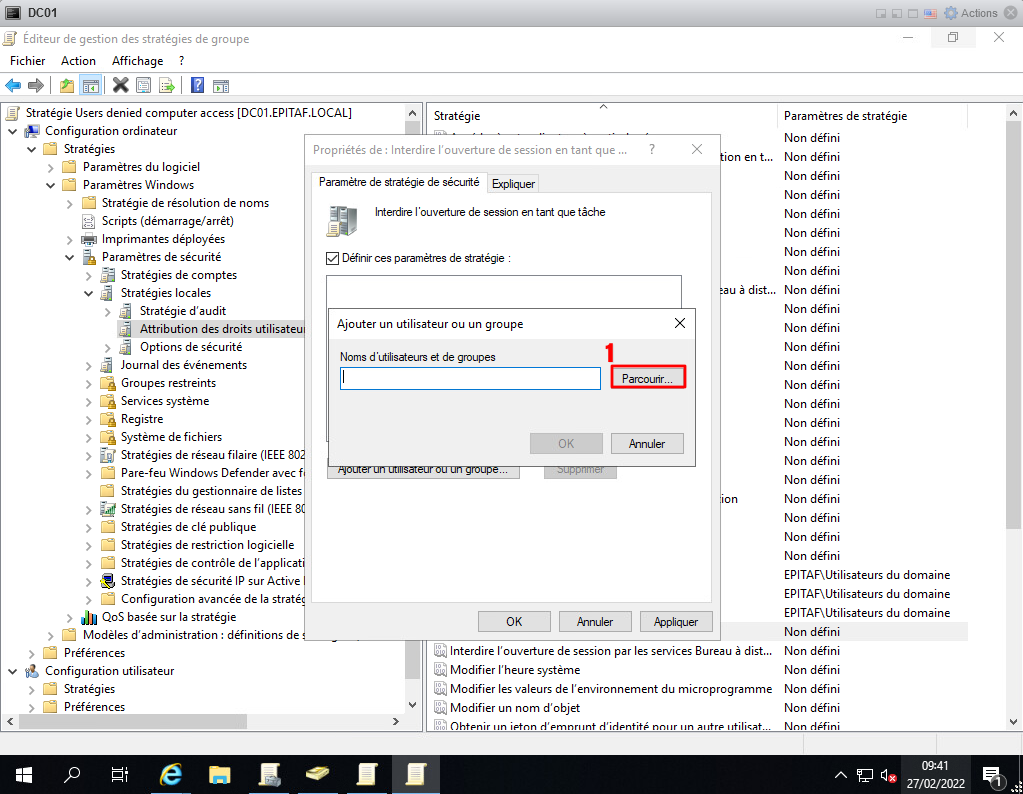
Task: Expand the 'Stratégies de comptes' node
Action: point(89,275)
